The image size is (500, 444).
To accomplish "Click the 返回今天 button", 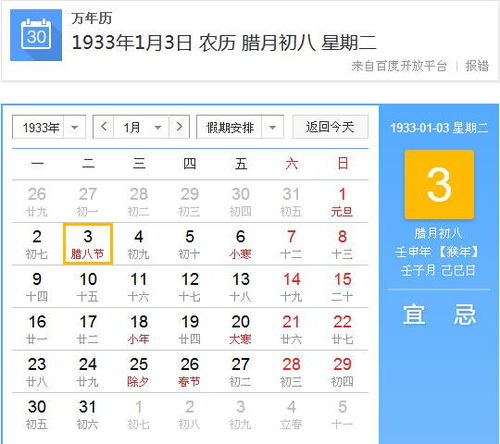I will point(330,127).
